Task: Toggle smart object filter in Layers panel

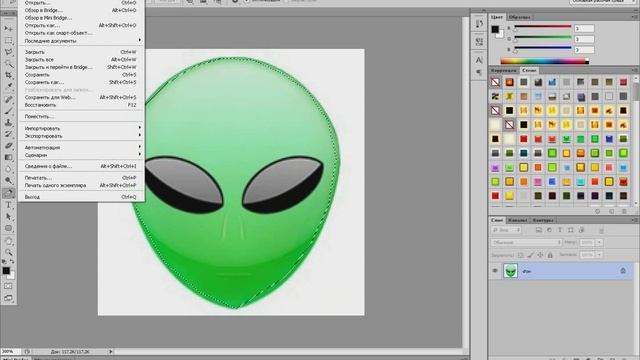Action: 582,230
